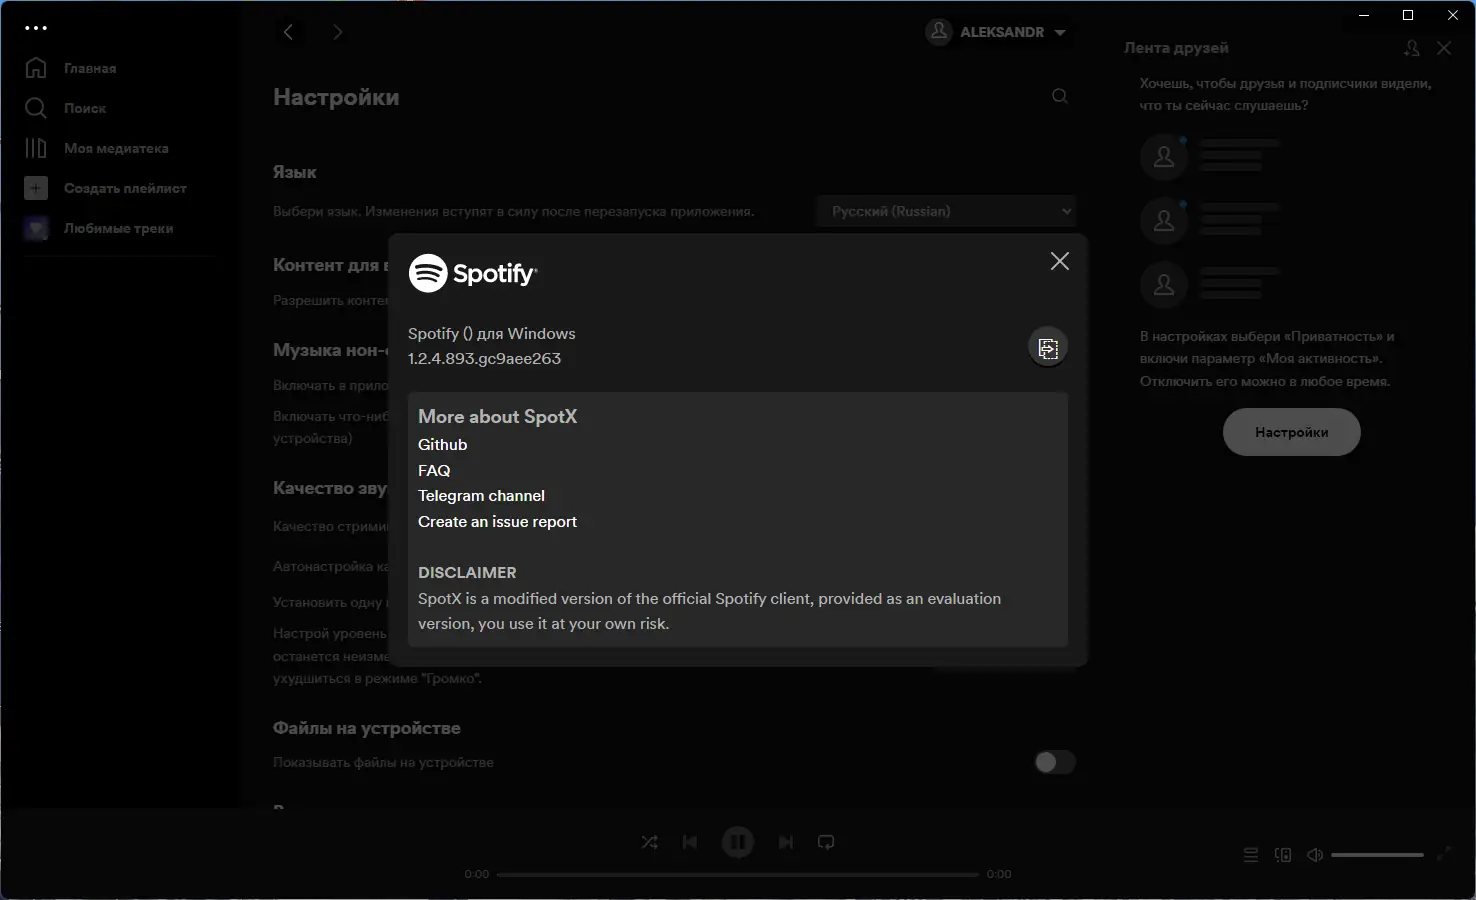Open the FAQ link

[x=434, y=470]
